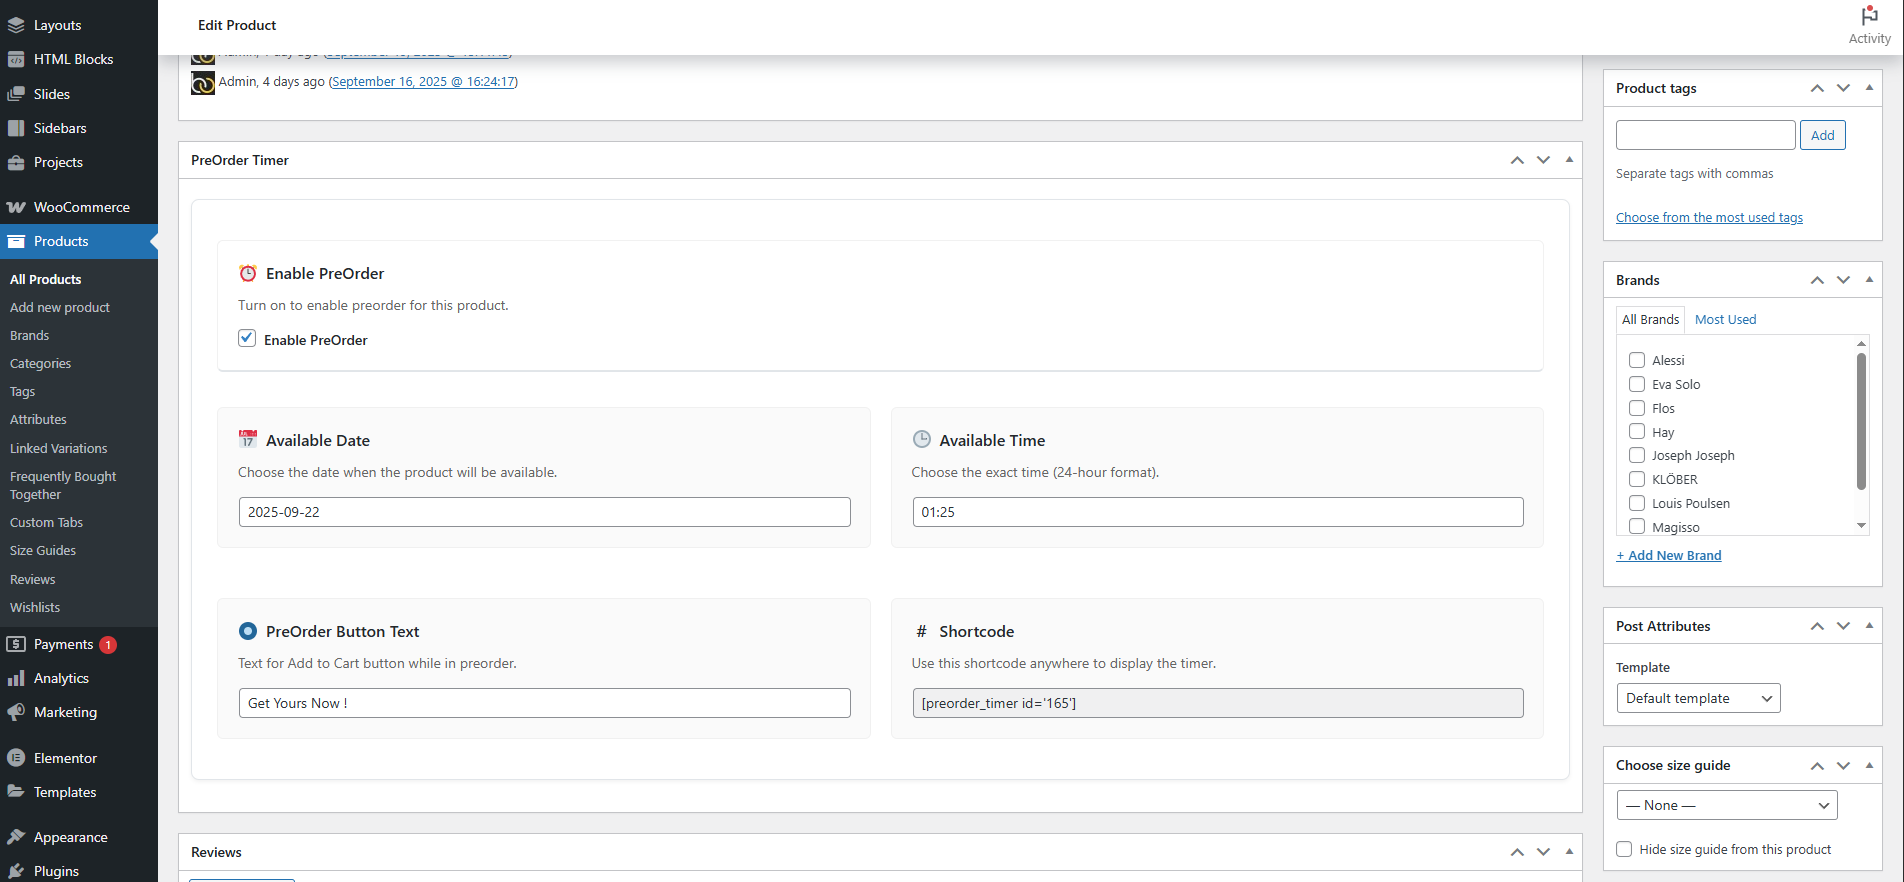The image size is (1904, 882).
Task: Click Choose from the most used tags
Action: (1709, 217)
